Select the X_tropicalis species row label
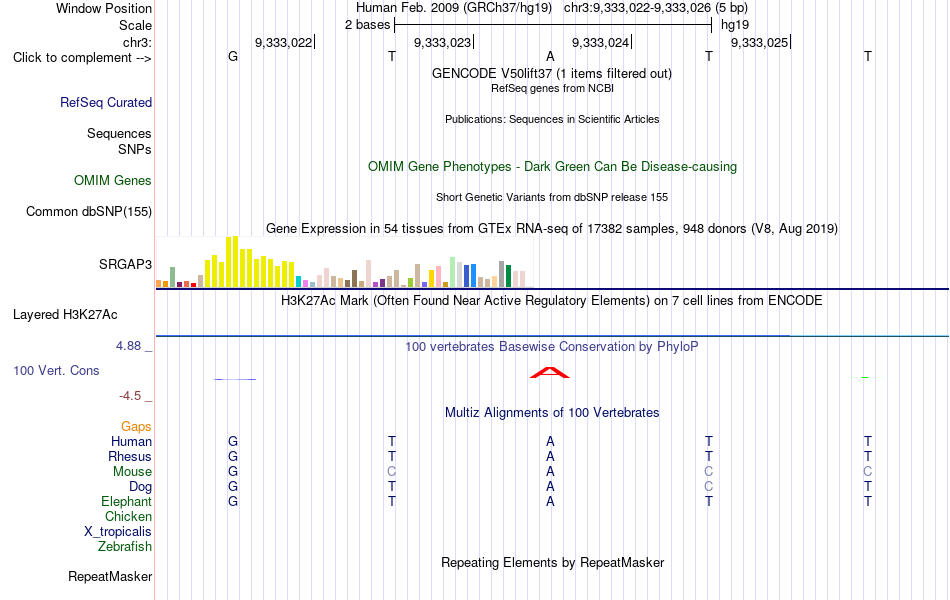Viewport: 950px width, 600px height. click(118, 532)
